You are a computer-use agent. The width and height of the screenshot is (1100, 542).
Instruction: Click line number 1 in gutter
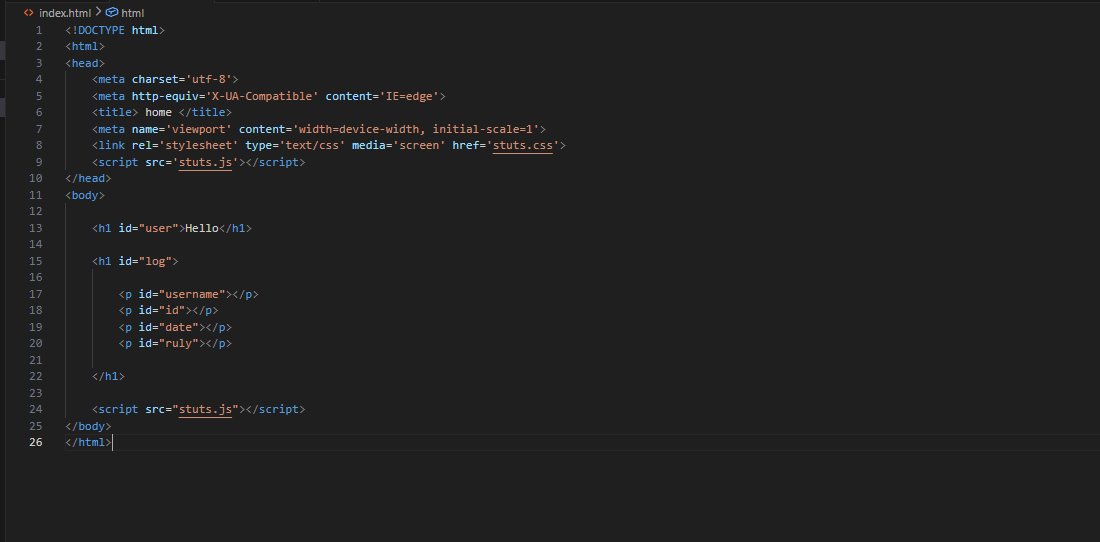(x=39, y=30)
